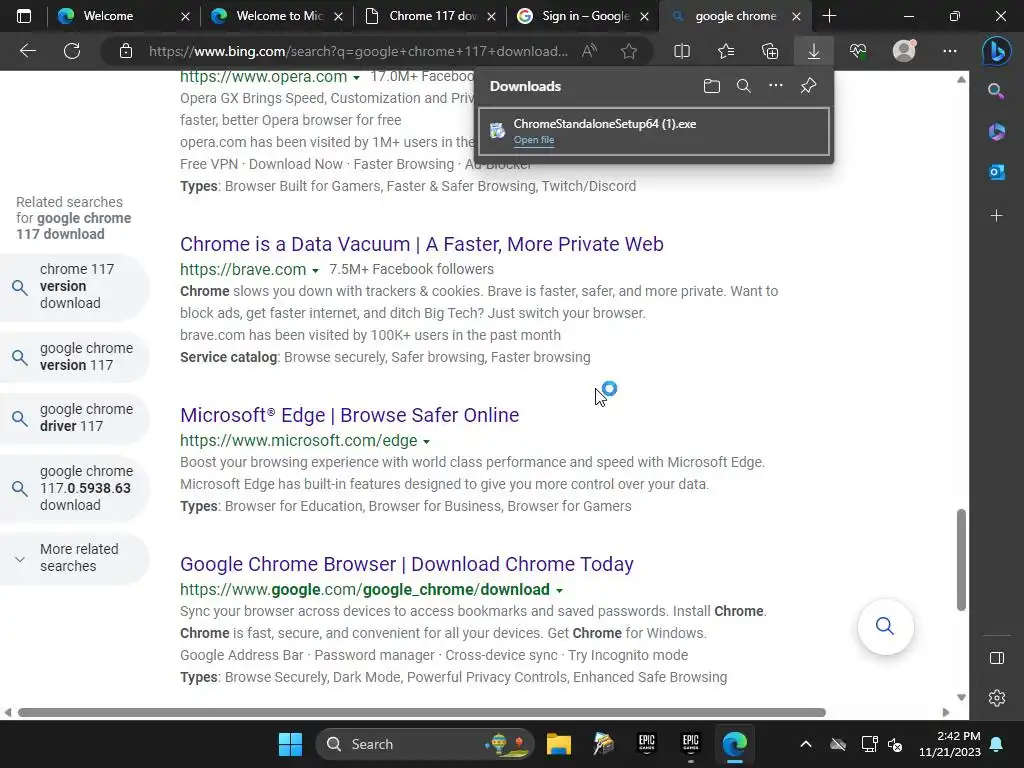Open Edge Settings and more menu
The height and width of the screenshot is (768, 1024).
coord(950,51)
